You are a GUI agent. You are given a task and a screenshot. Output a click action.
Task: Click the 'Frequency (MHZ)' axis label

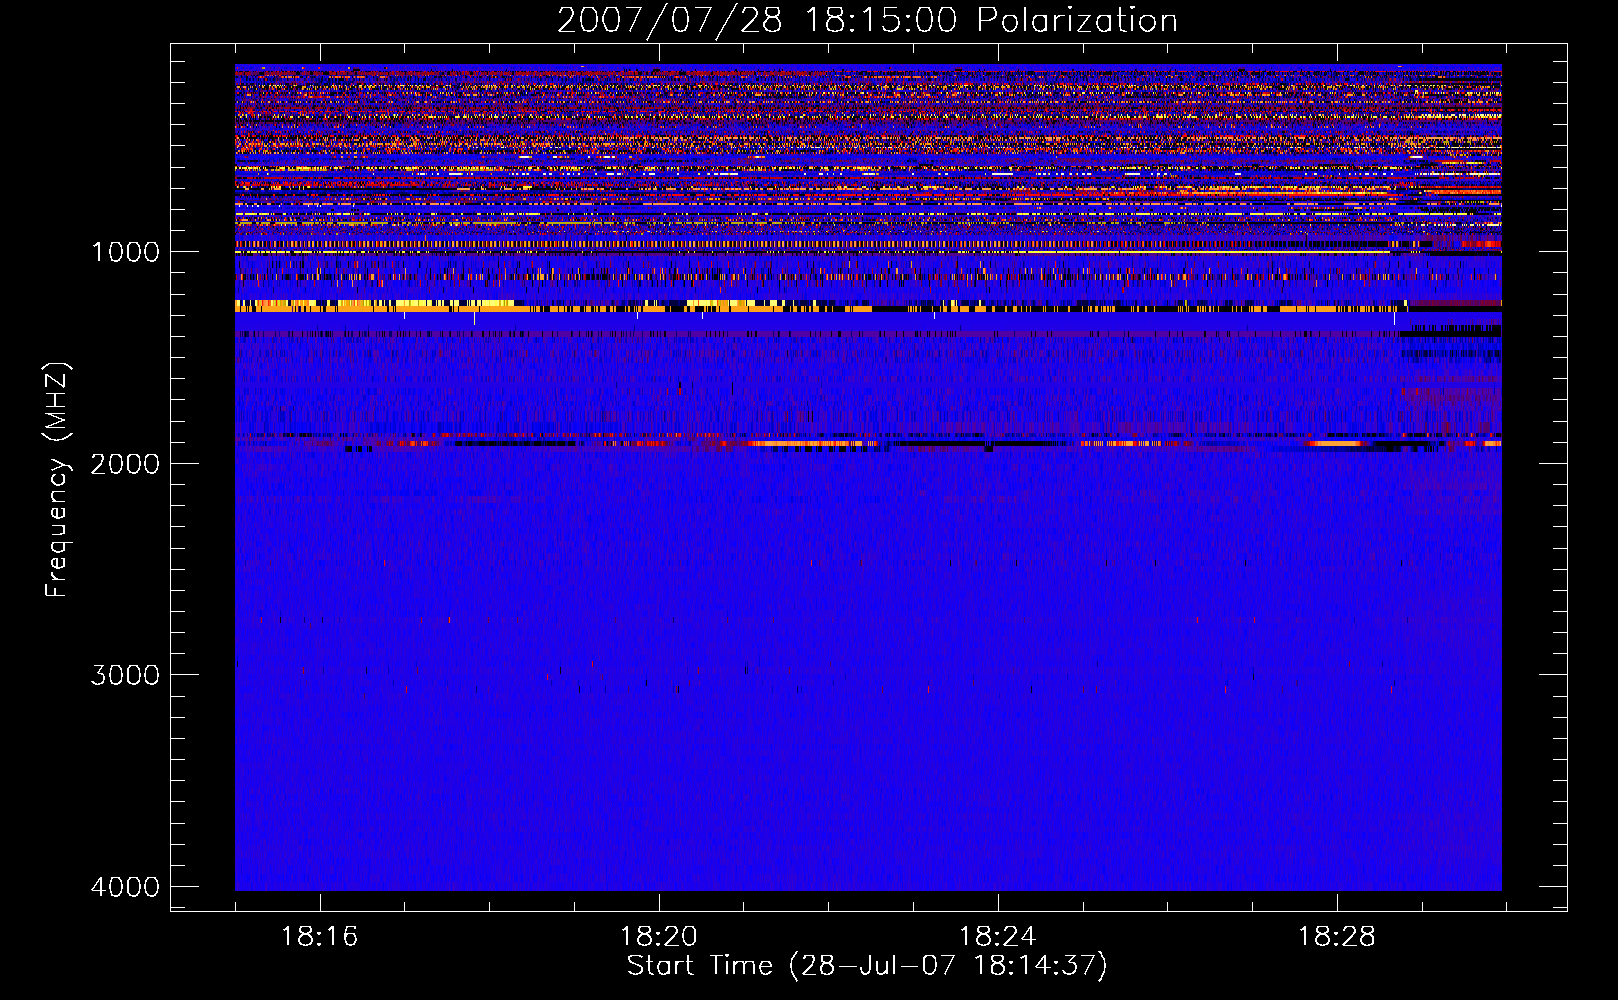(57, 480)
